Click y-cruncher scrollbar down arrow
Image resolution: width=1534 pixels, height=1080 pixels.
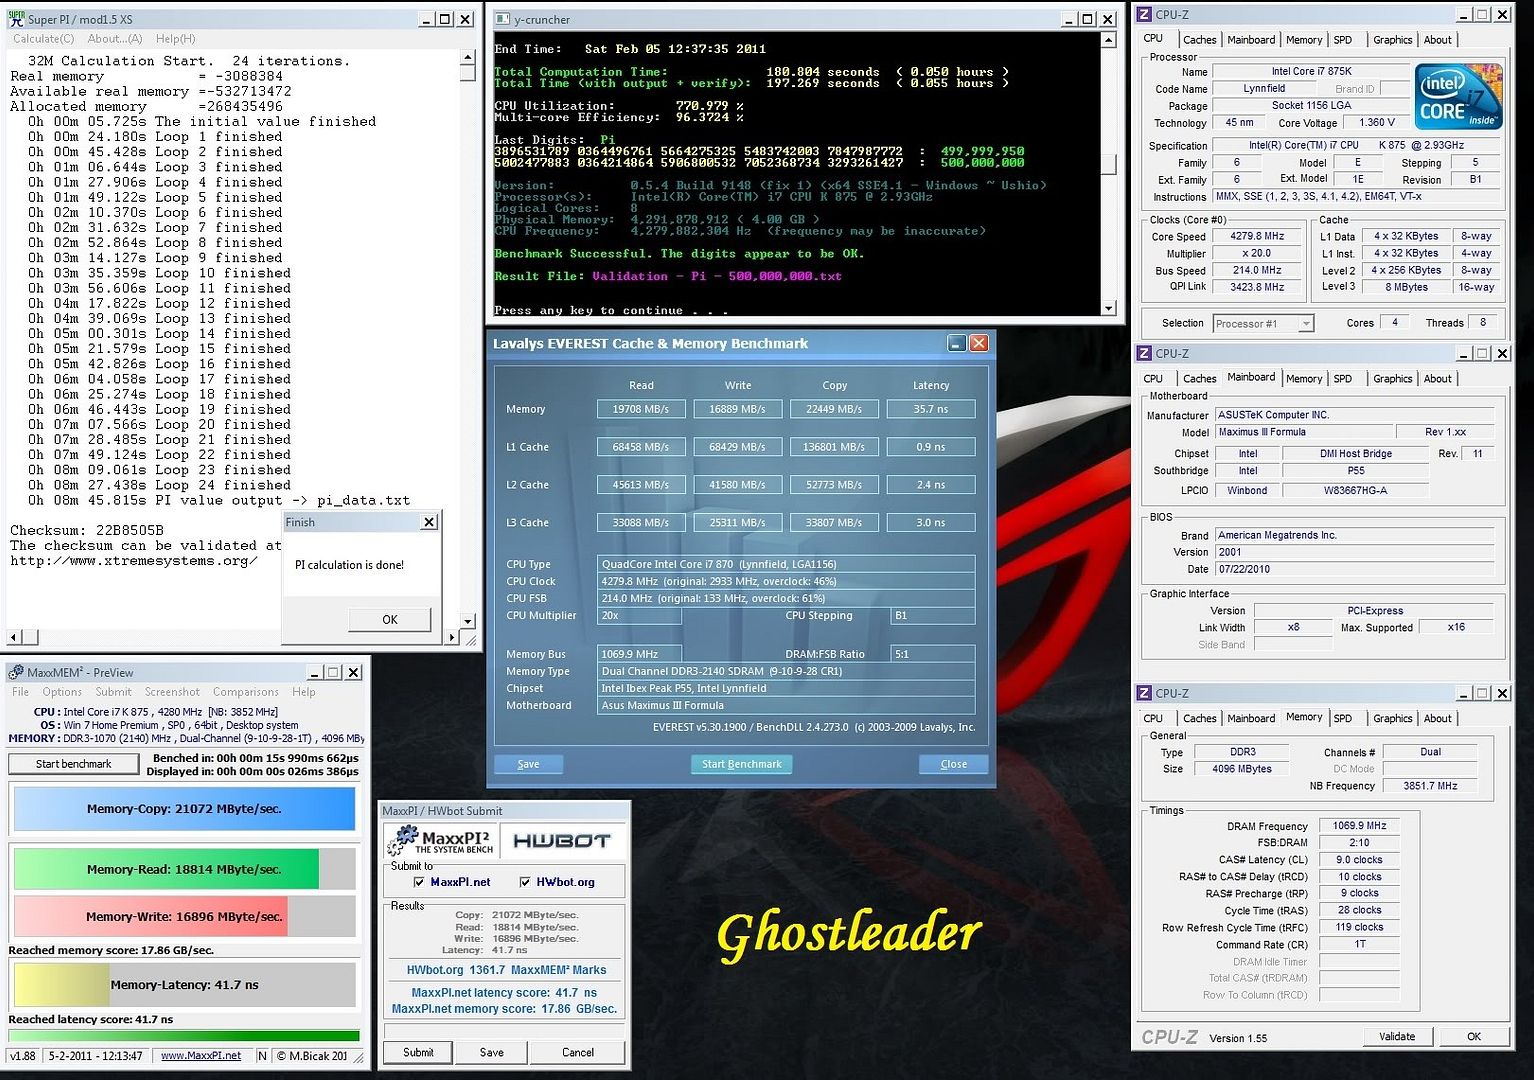(x=1108, y=308)
